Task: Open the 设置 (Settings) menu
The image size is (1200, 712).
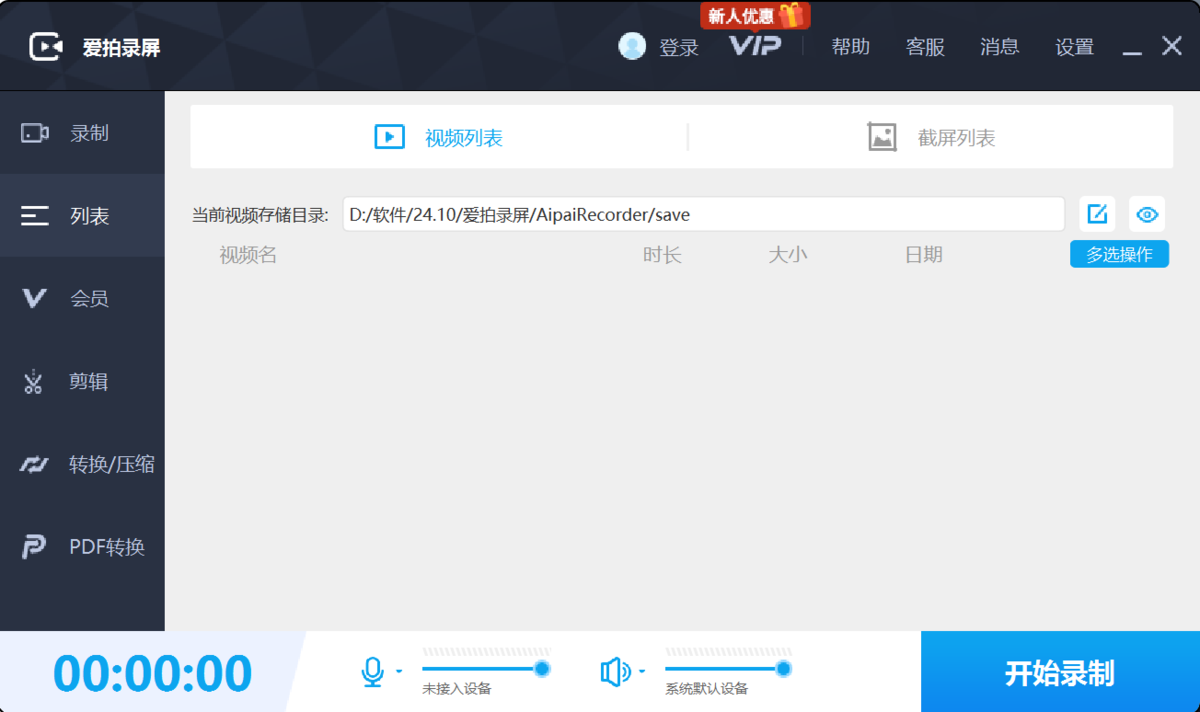Action: click(1074, 47)
